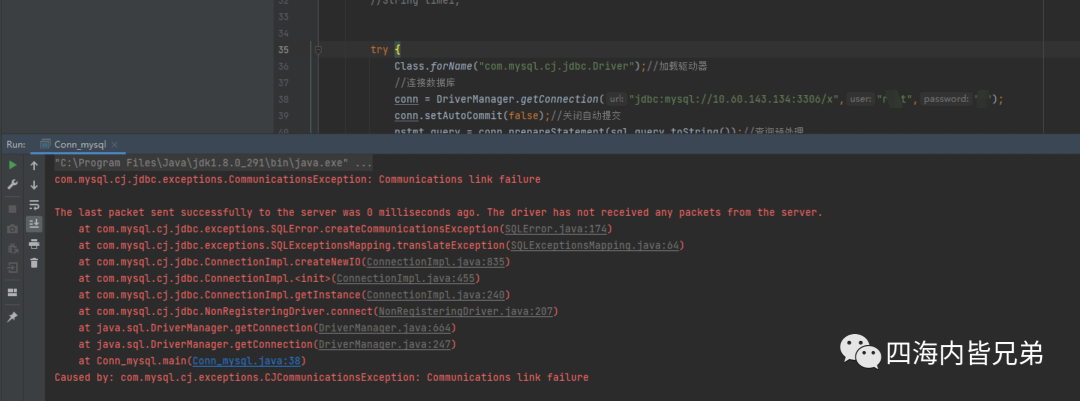Click the 'Run:' panel label
The image size is (1080, 401).
tap(16, 145)
